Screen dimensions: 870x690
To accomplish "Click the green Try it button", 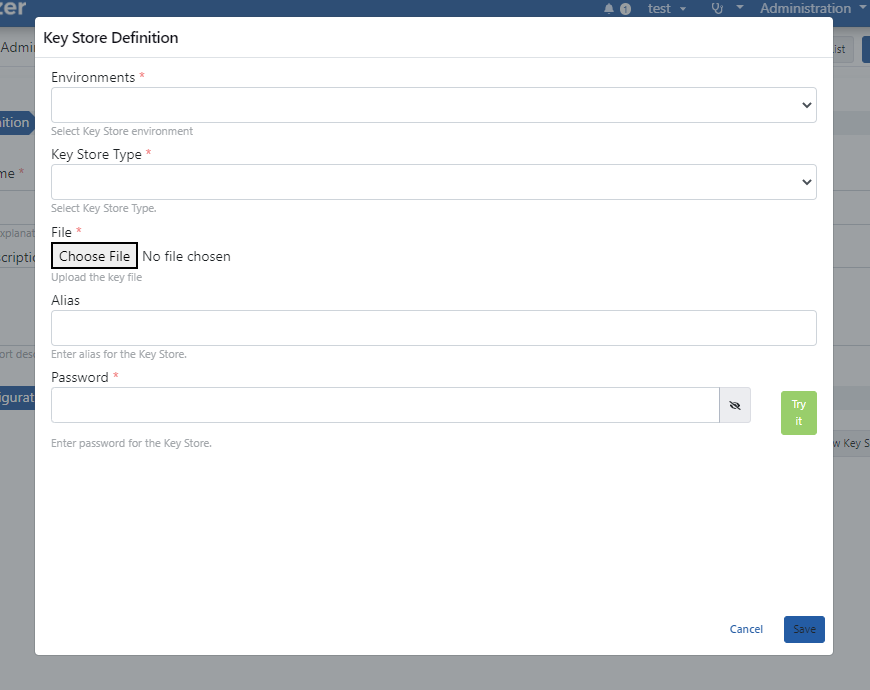I will (798, 413).
